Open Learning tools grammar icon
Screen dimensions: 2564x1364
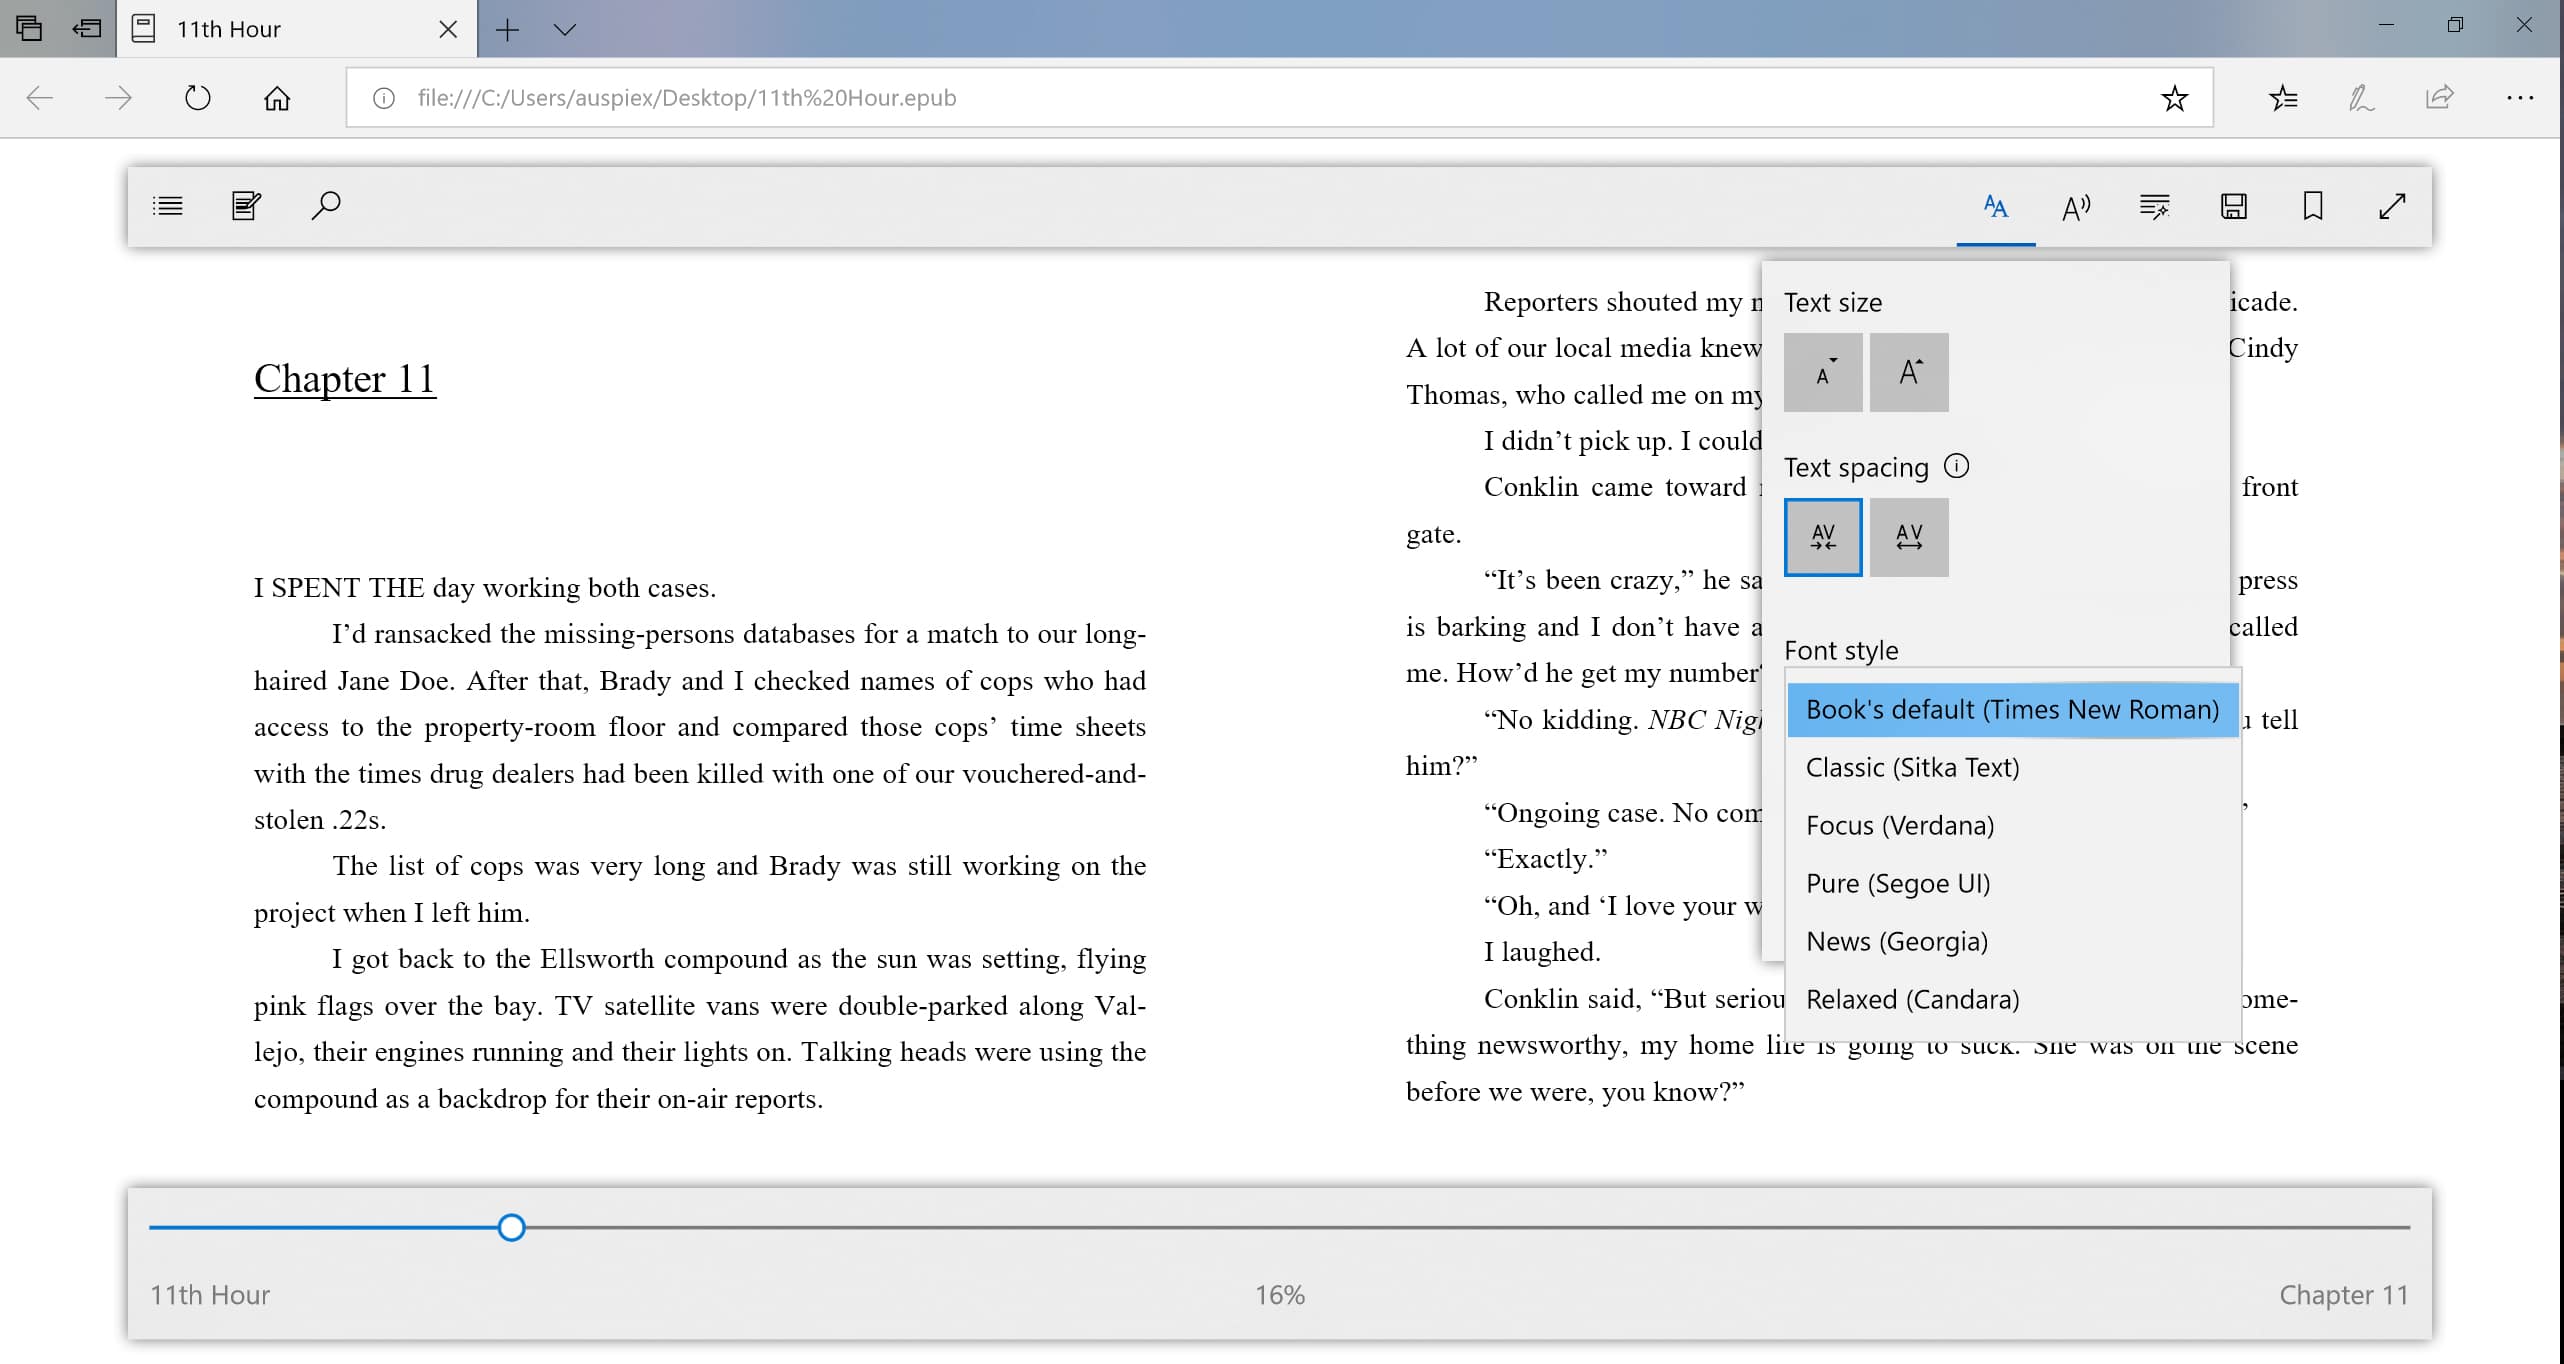(x=2154, y=206)
